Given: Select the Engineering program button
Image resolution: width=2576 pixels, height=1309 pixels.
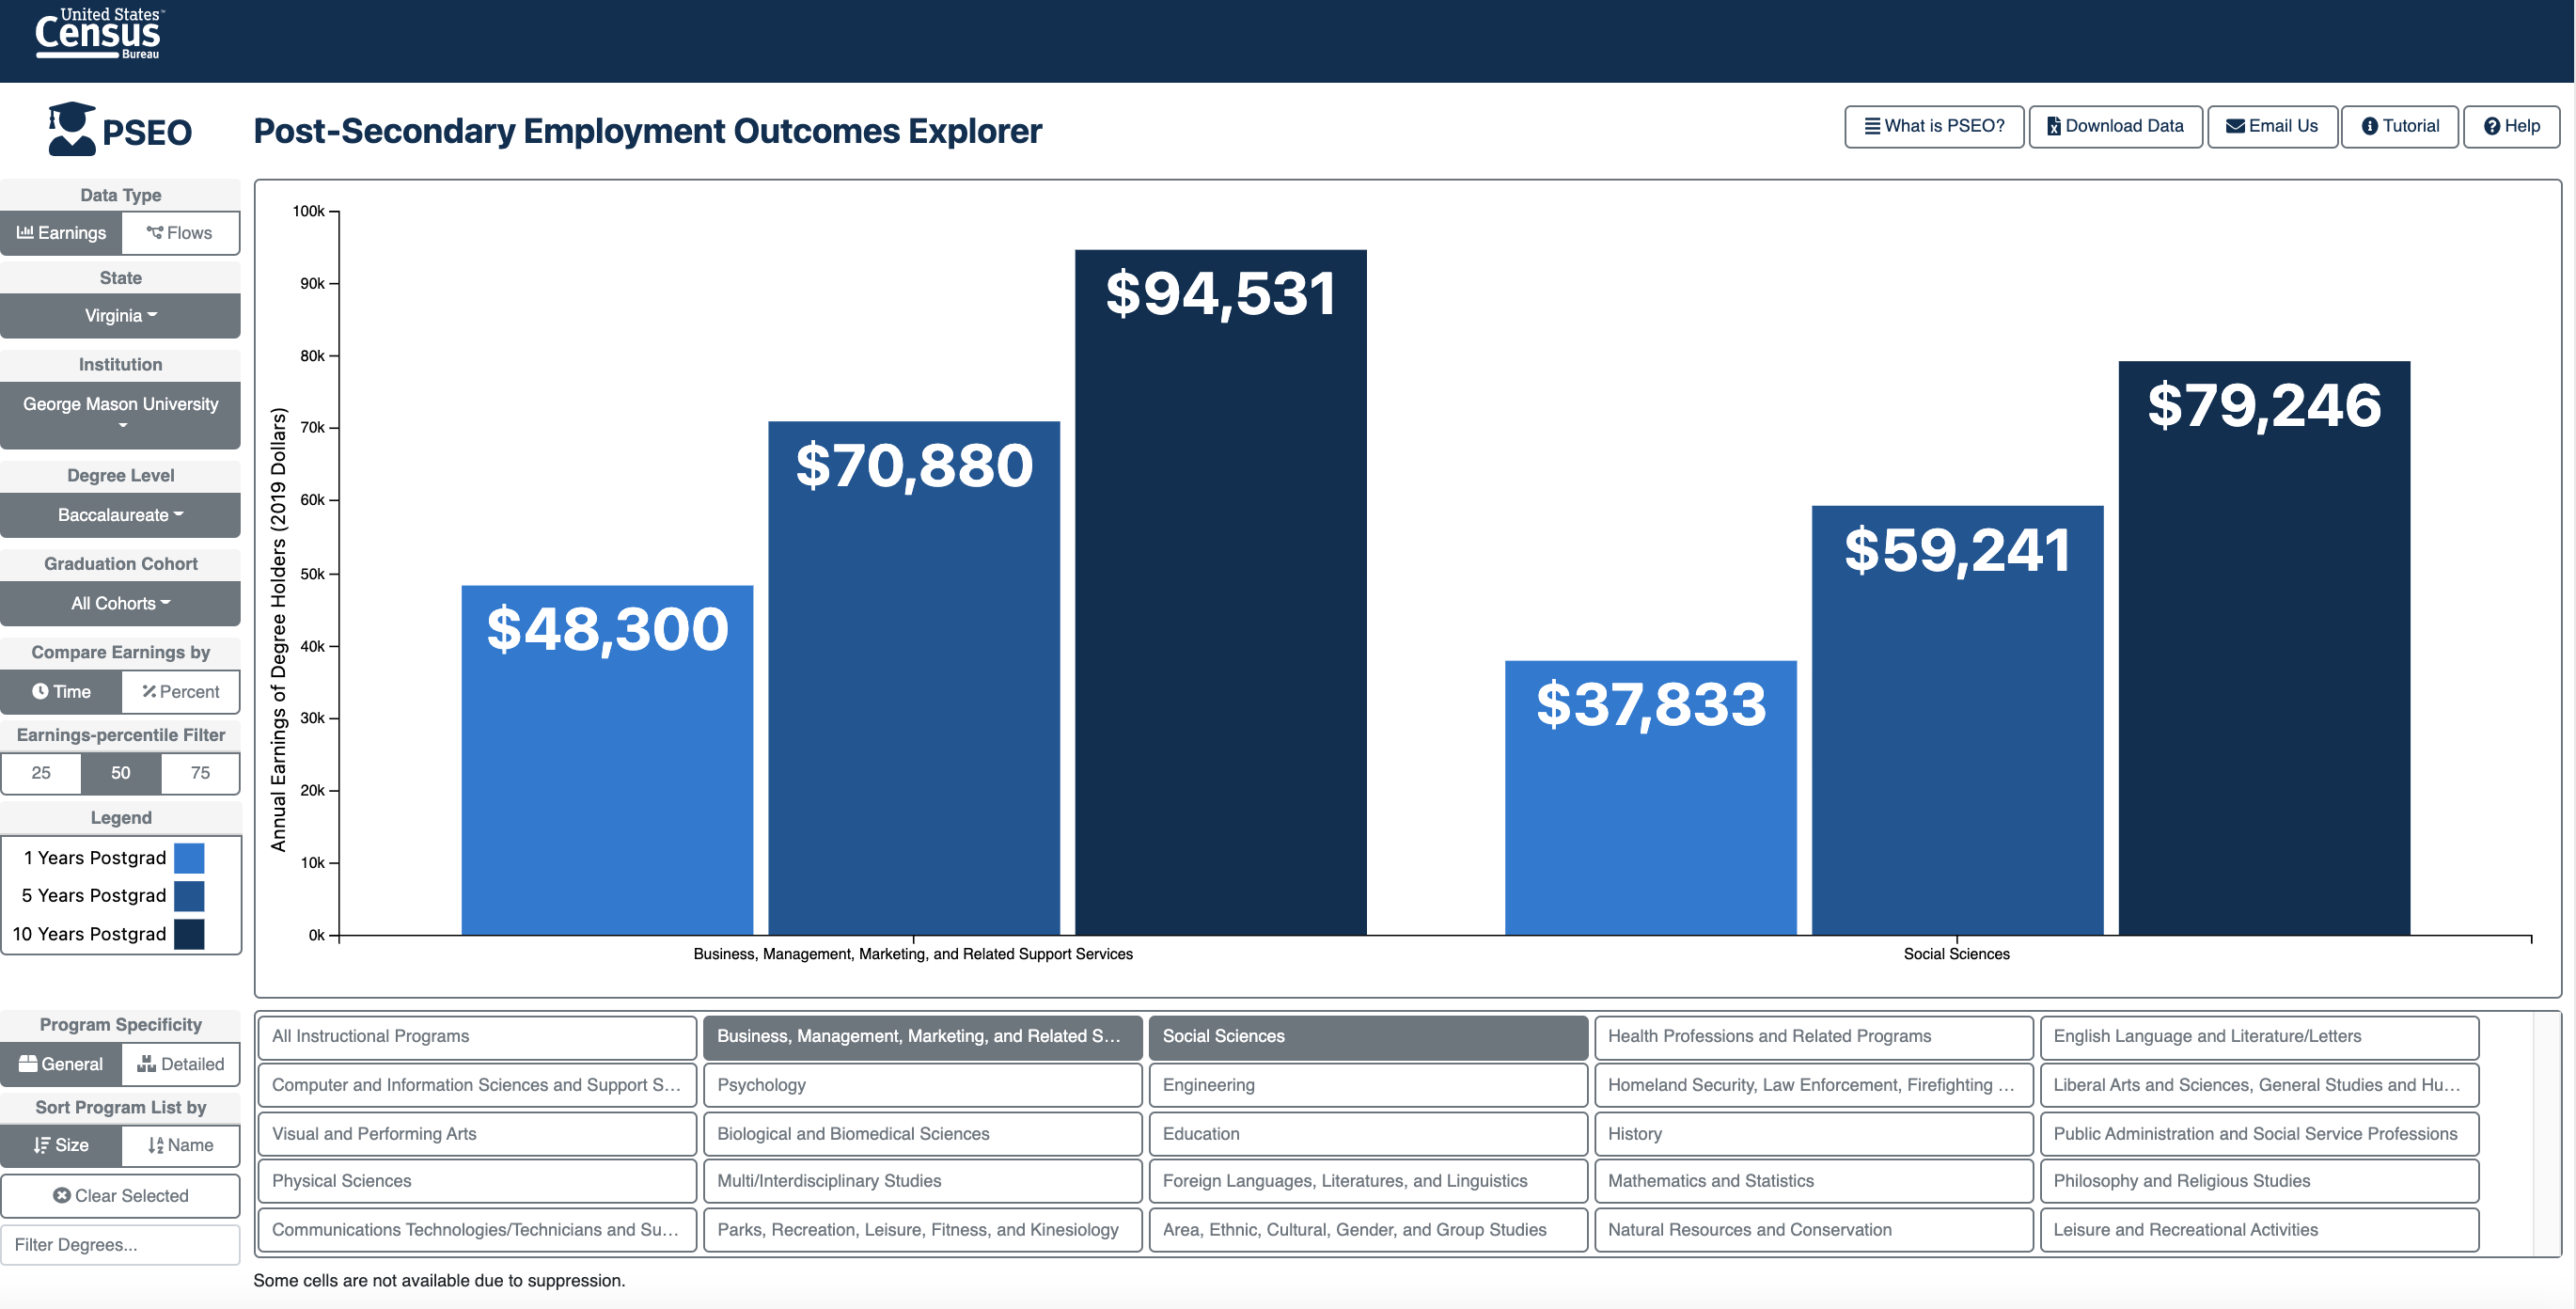Looking at the screenshot, I should (x=1367, y=1084).
